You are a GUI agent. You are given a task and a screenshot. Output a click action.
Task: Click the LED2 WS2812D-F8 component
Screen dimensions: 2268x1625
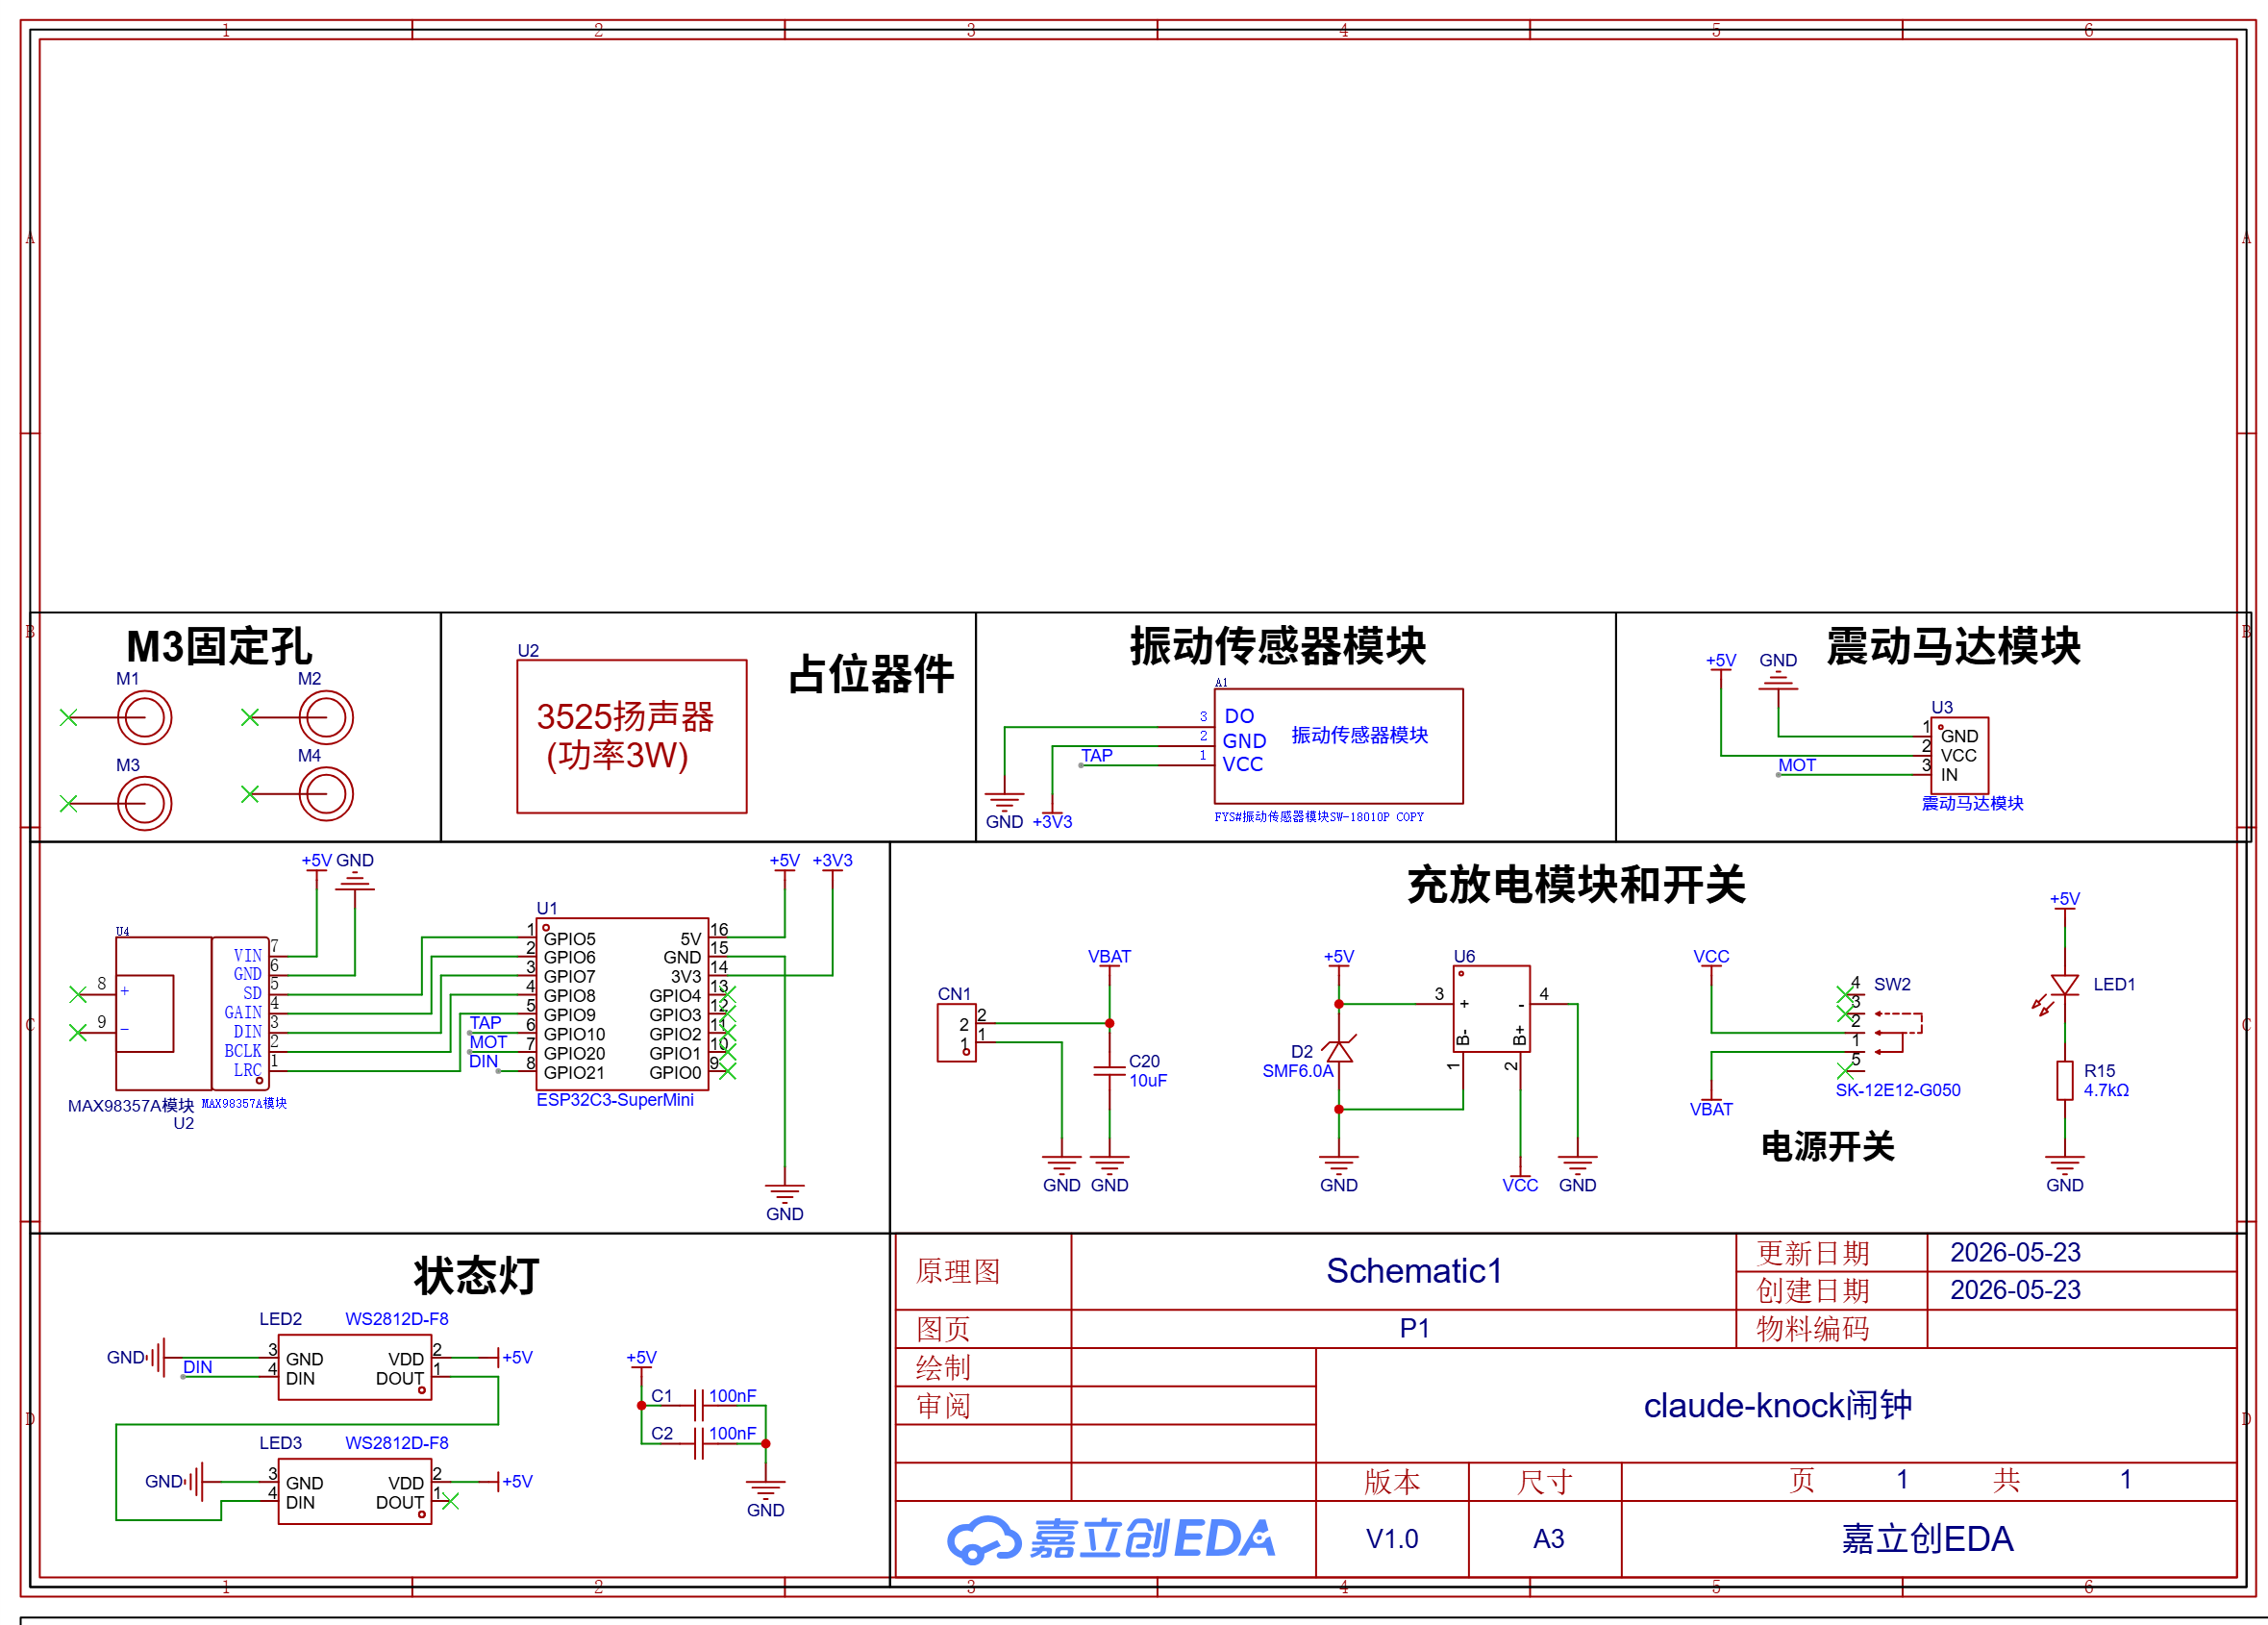click(x=354, y=1367)
